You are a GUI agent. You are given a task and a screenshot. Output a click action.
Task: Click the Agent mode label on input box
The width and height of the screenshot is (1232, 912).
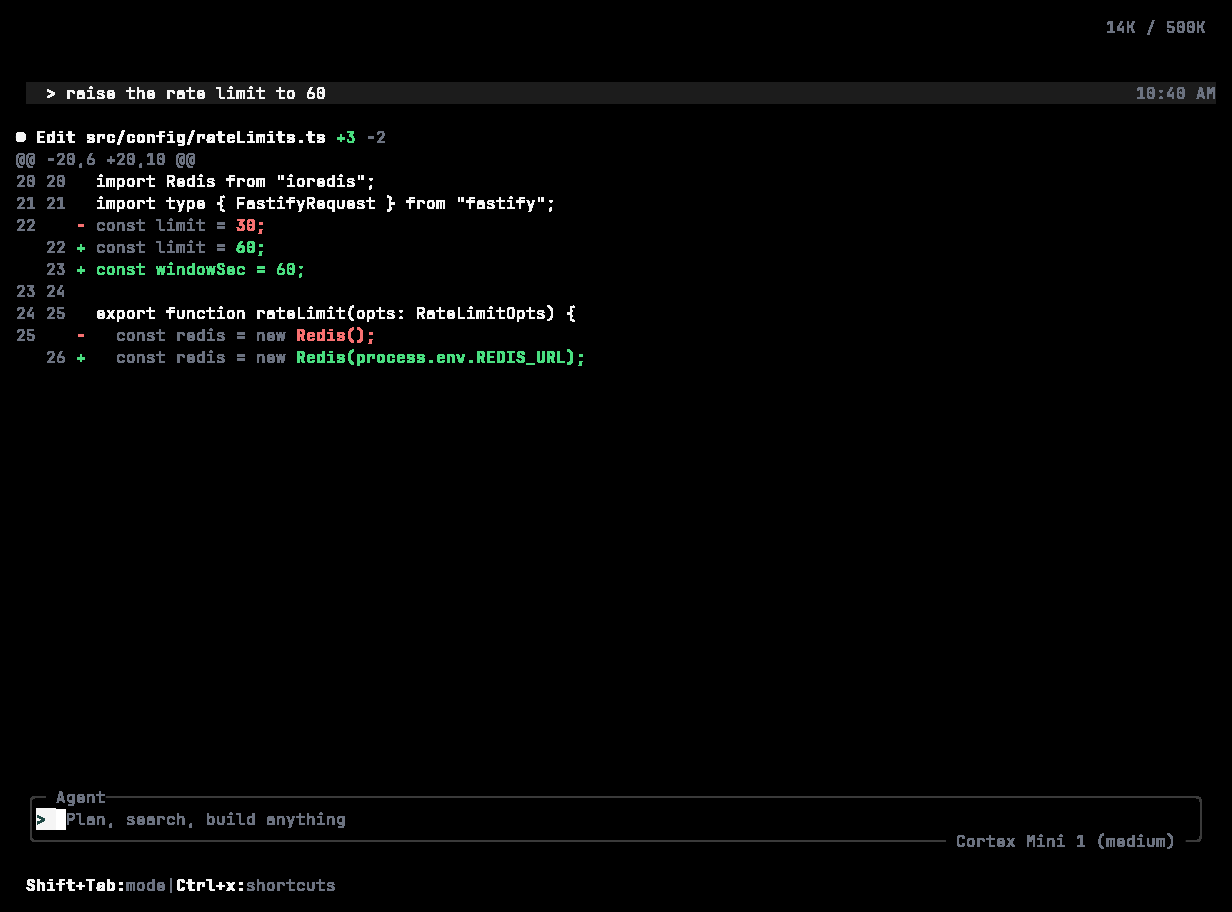tap(81, 797)
